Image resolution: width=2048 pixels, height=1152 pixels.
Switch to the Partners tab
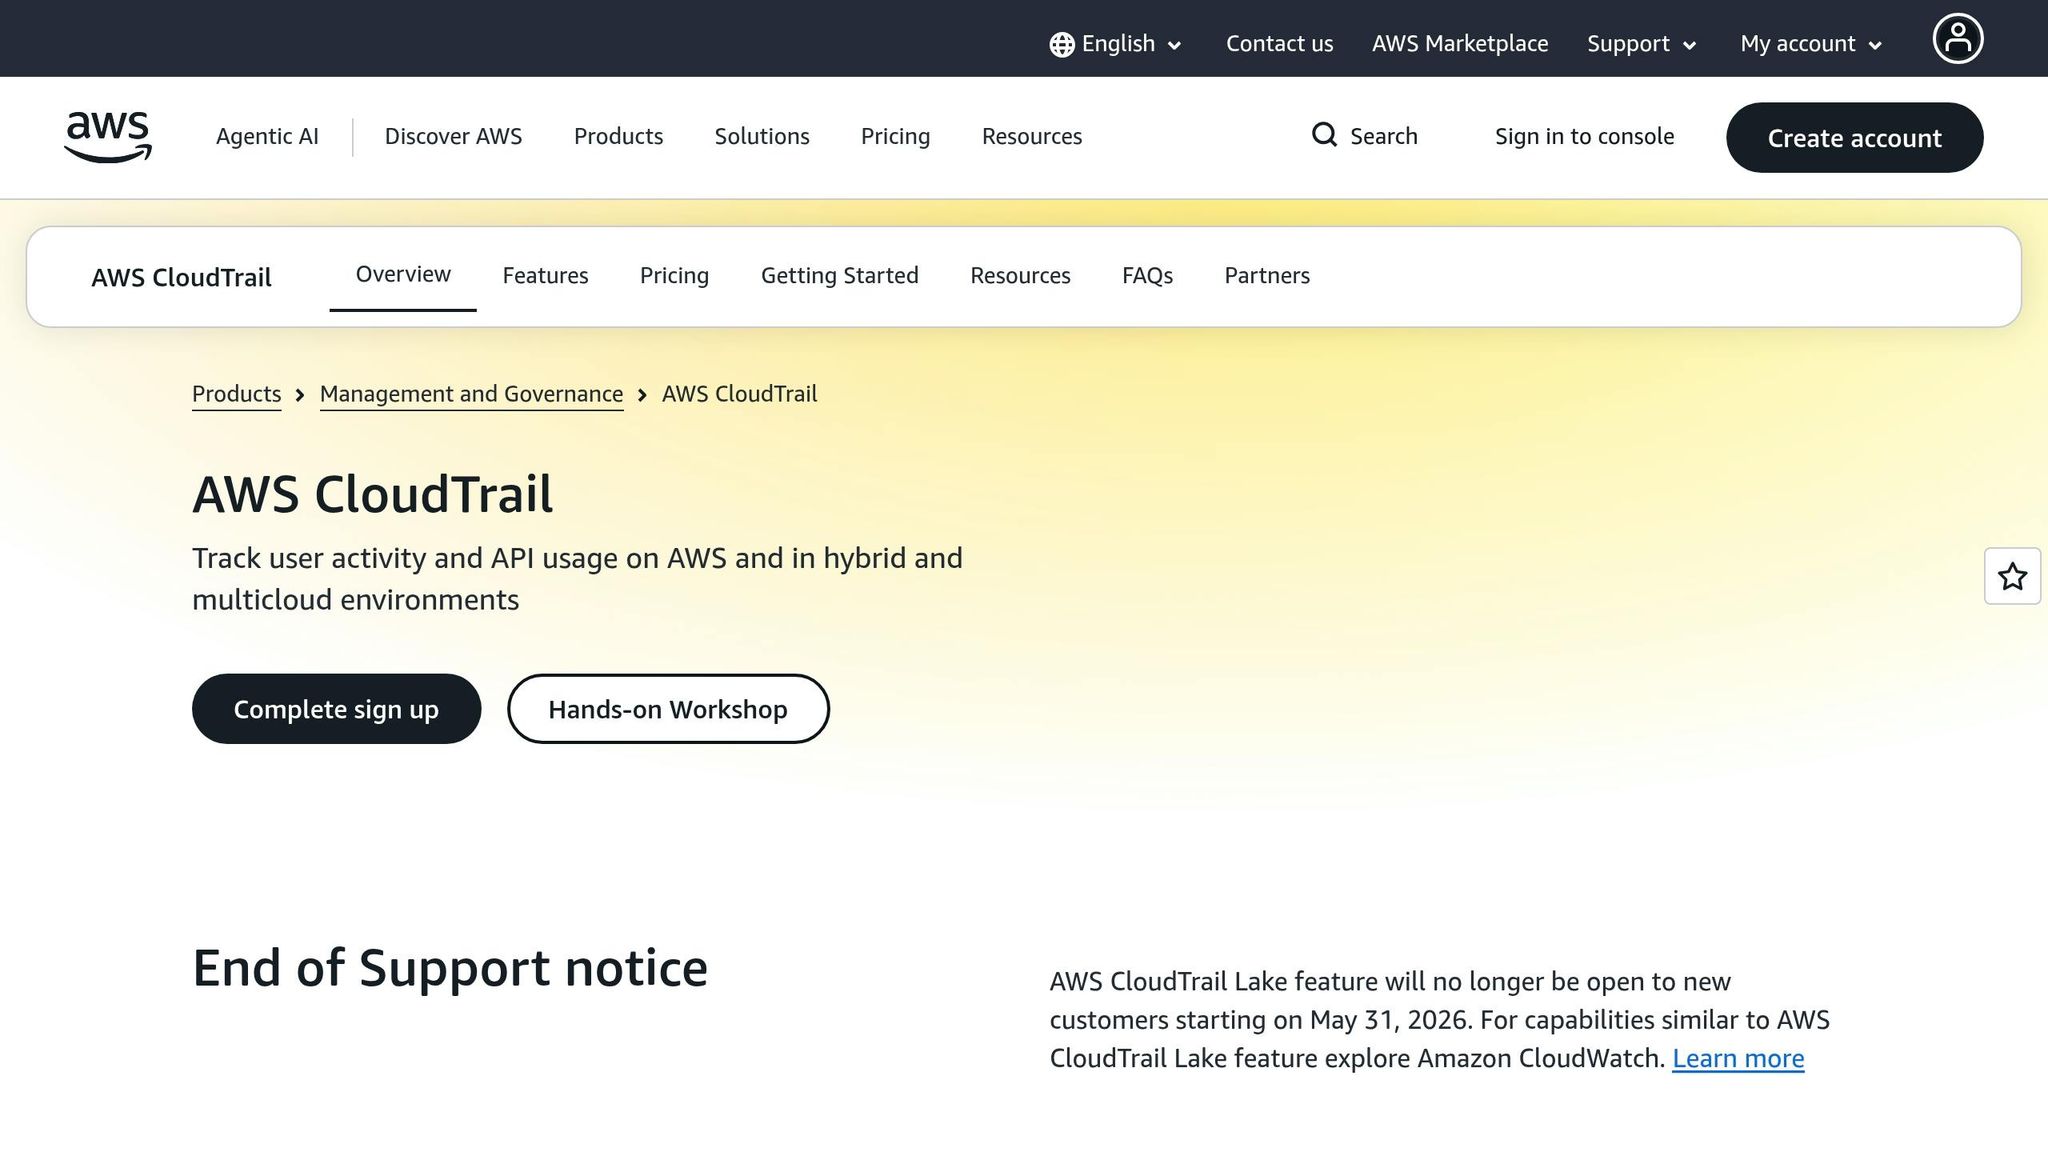click(1267, 275)
